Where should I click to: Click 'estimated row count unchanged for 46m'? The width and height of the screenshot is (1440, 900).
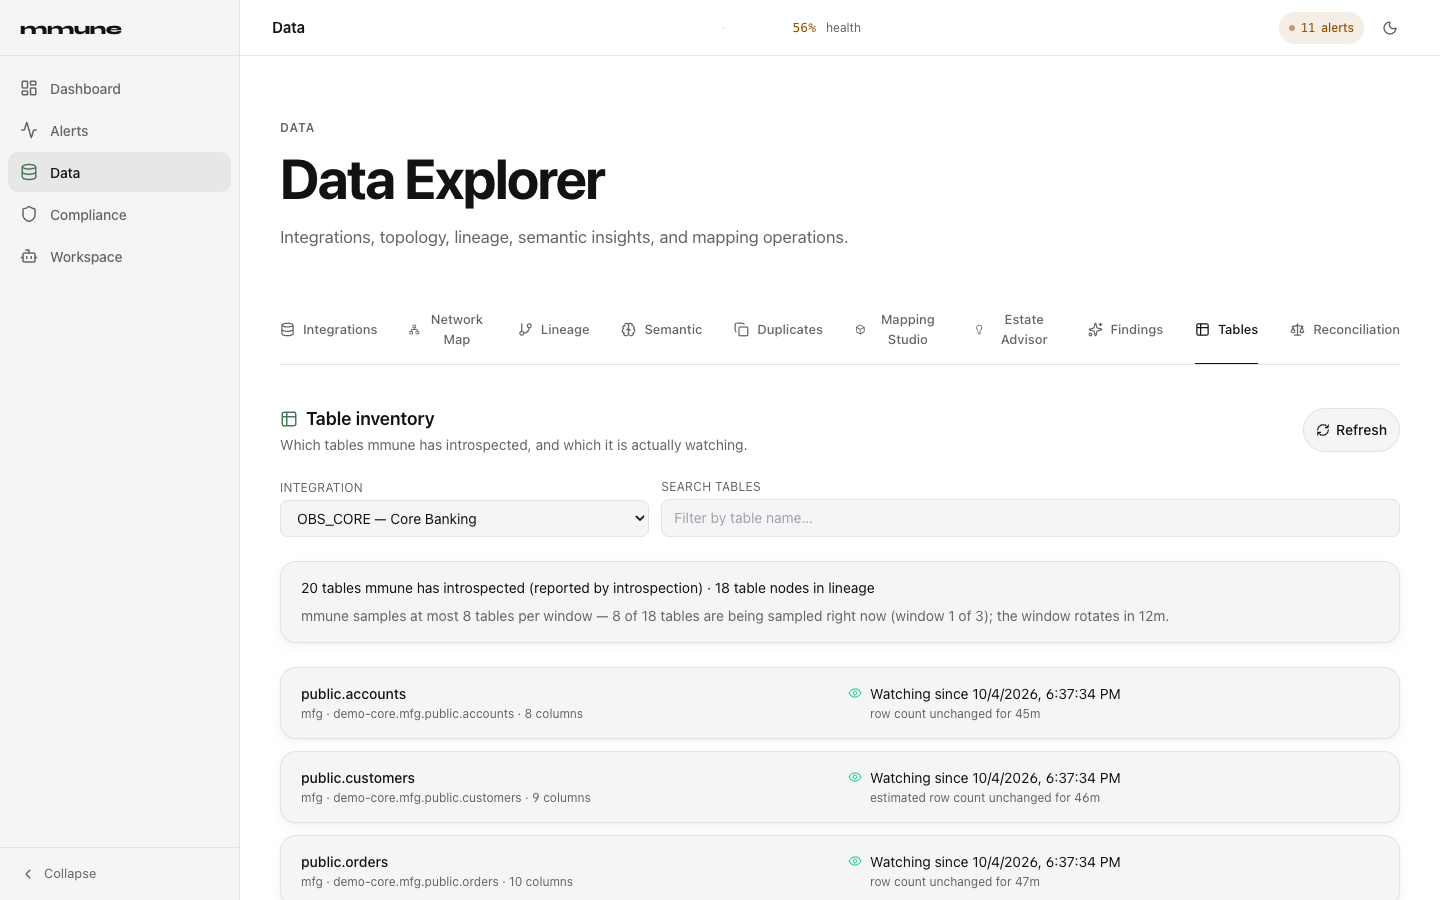985,798
